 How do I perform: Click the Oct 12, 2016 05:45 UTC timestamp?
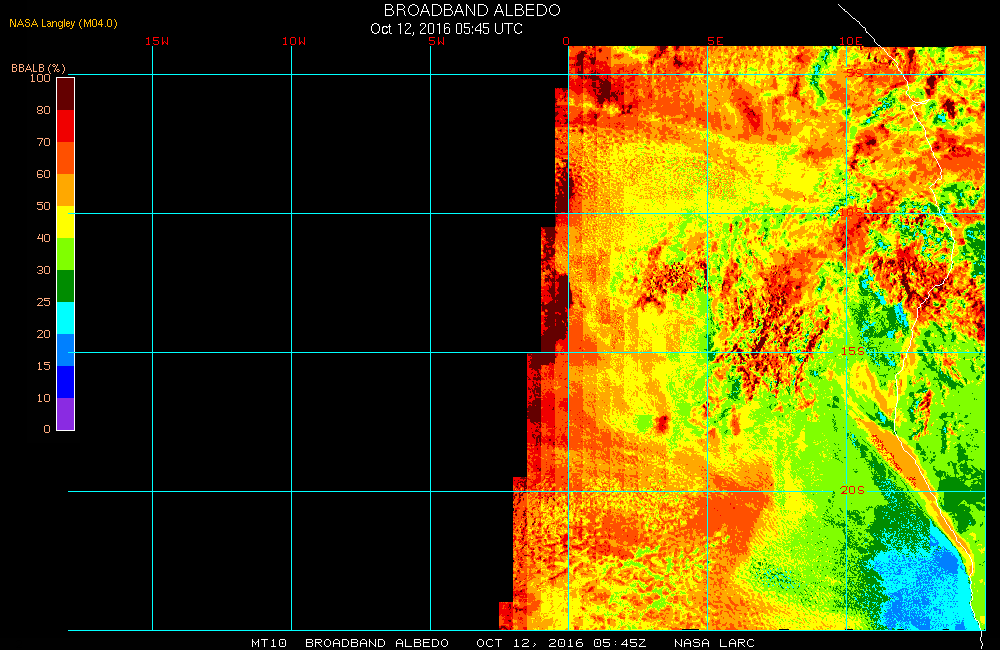[446, 29]
